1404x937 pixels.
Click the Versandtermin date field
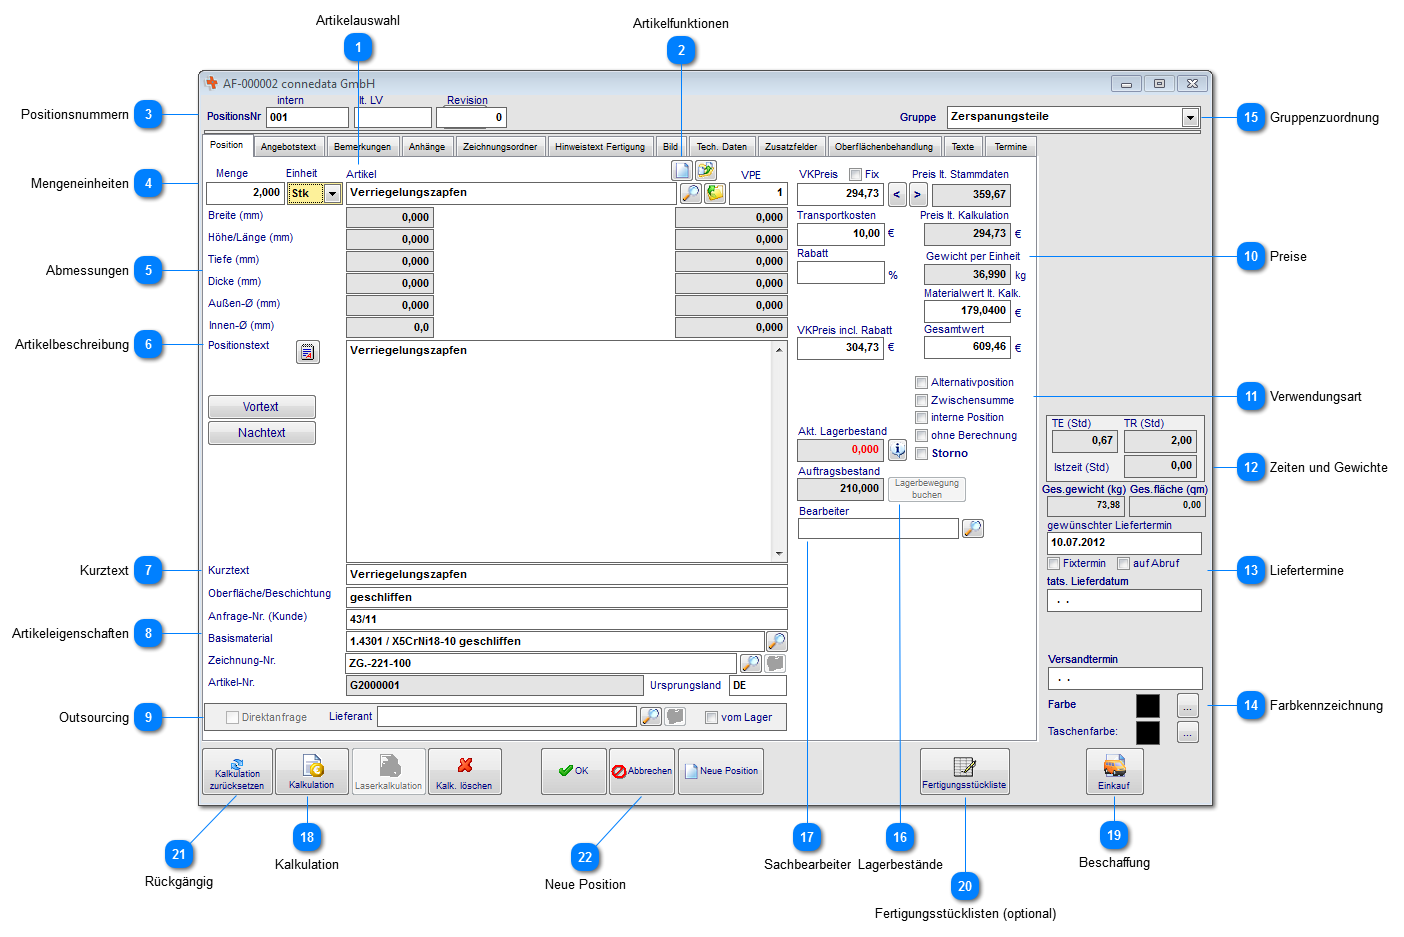[x=1124, y=678]
